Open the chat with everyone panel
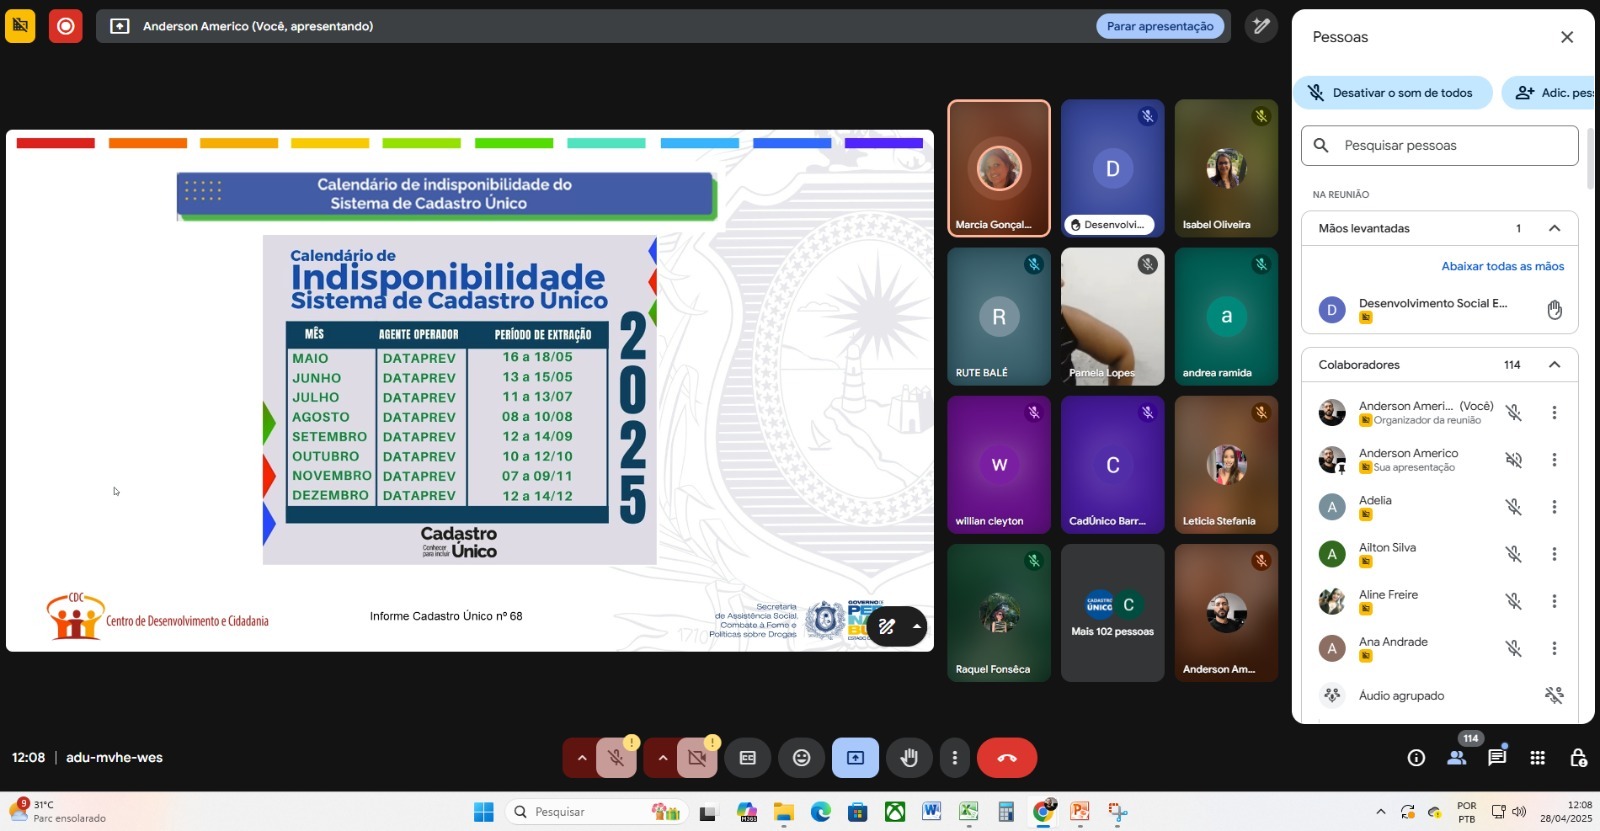 pyautogui.click(x=1496, y=758)
